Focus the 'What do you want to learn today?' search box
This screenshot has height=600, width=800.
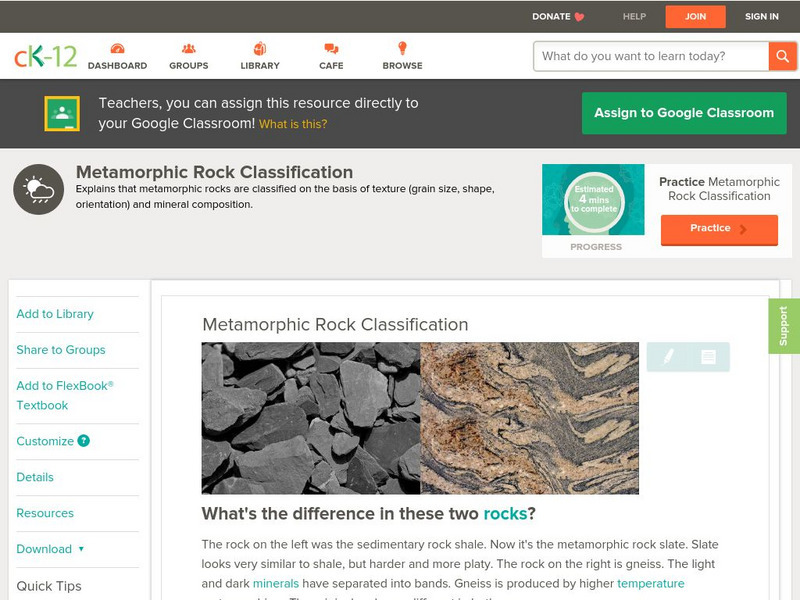click(x=651, y=56)
